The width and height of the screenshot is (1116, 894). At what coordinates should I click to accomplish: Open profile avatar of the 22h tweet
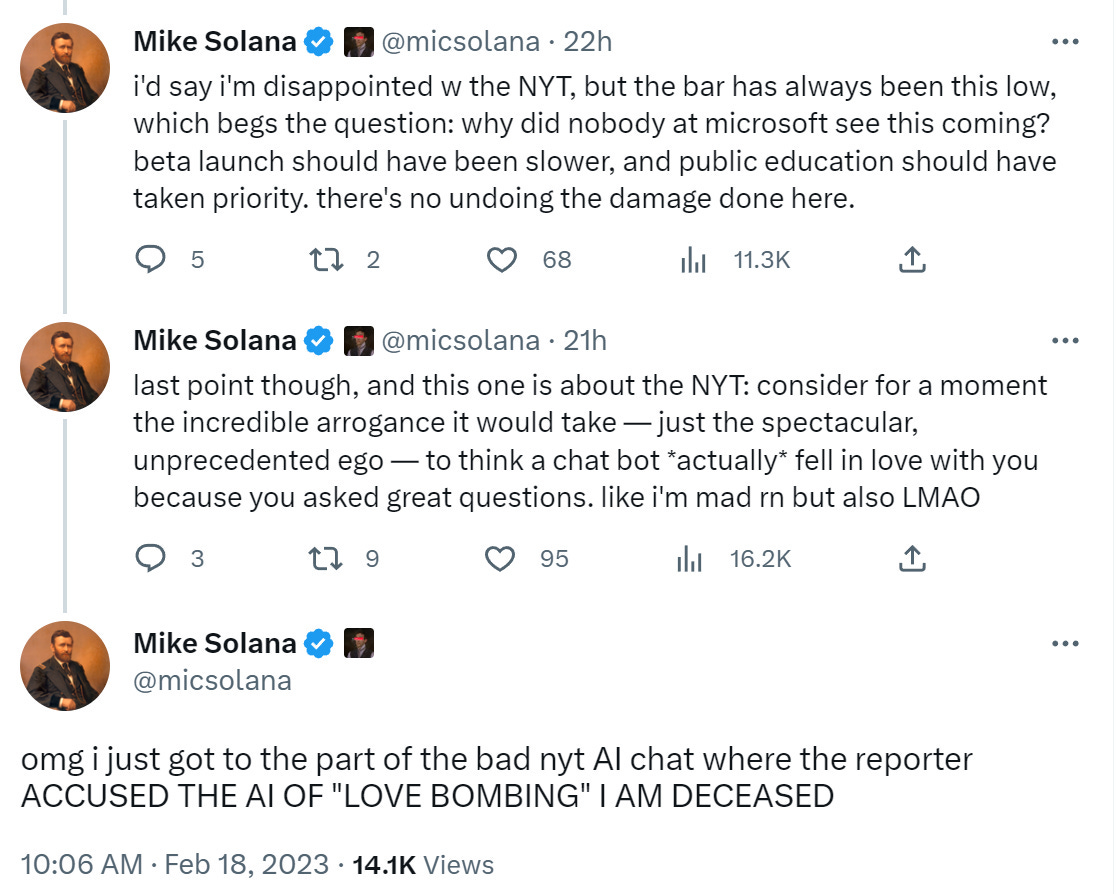click(66, 67)
